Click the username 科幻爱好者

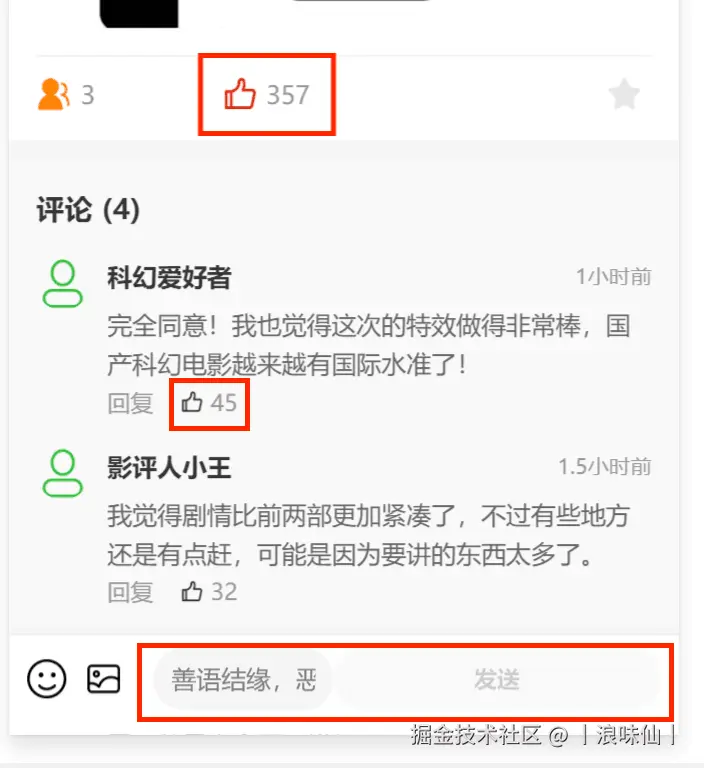pyautogui.click(x=169, y=278)
